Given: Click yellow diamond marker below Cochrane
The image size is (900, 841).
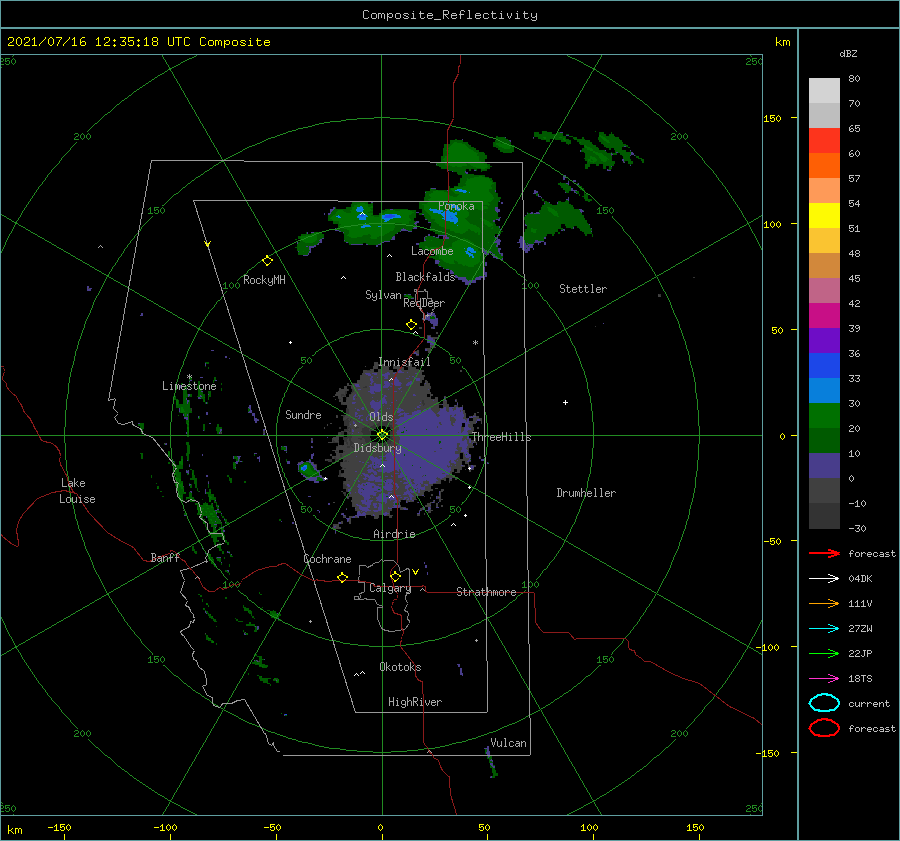Looking at the screenshot, I should (x=342, y=577).
